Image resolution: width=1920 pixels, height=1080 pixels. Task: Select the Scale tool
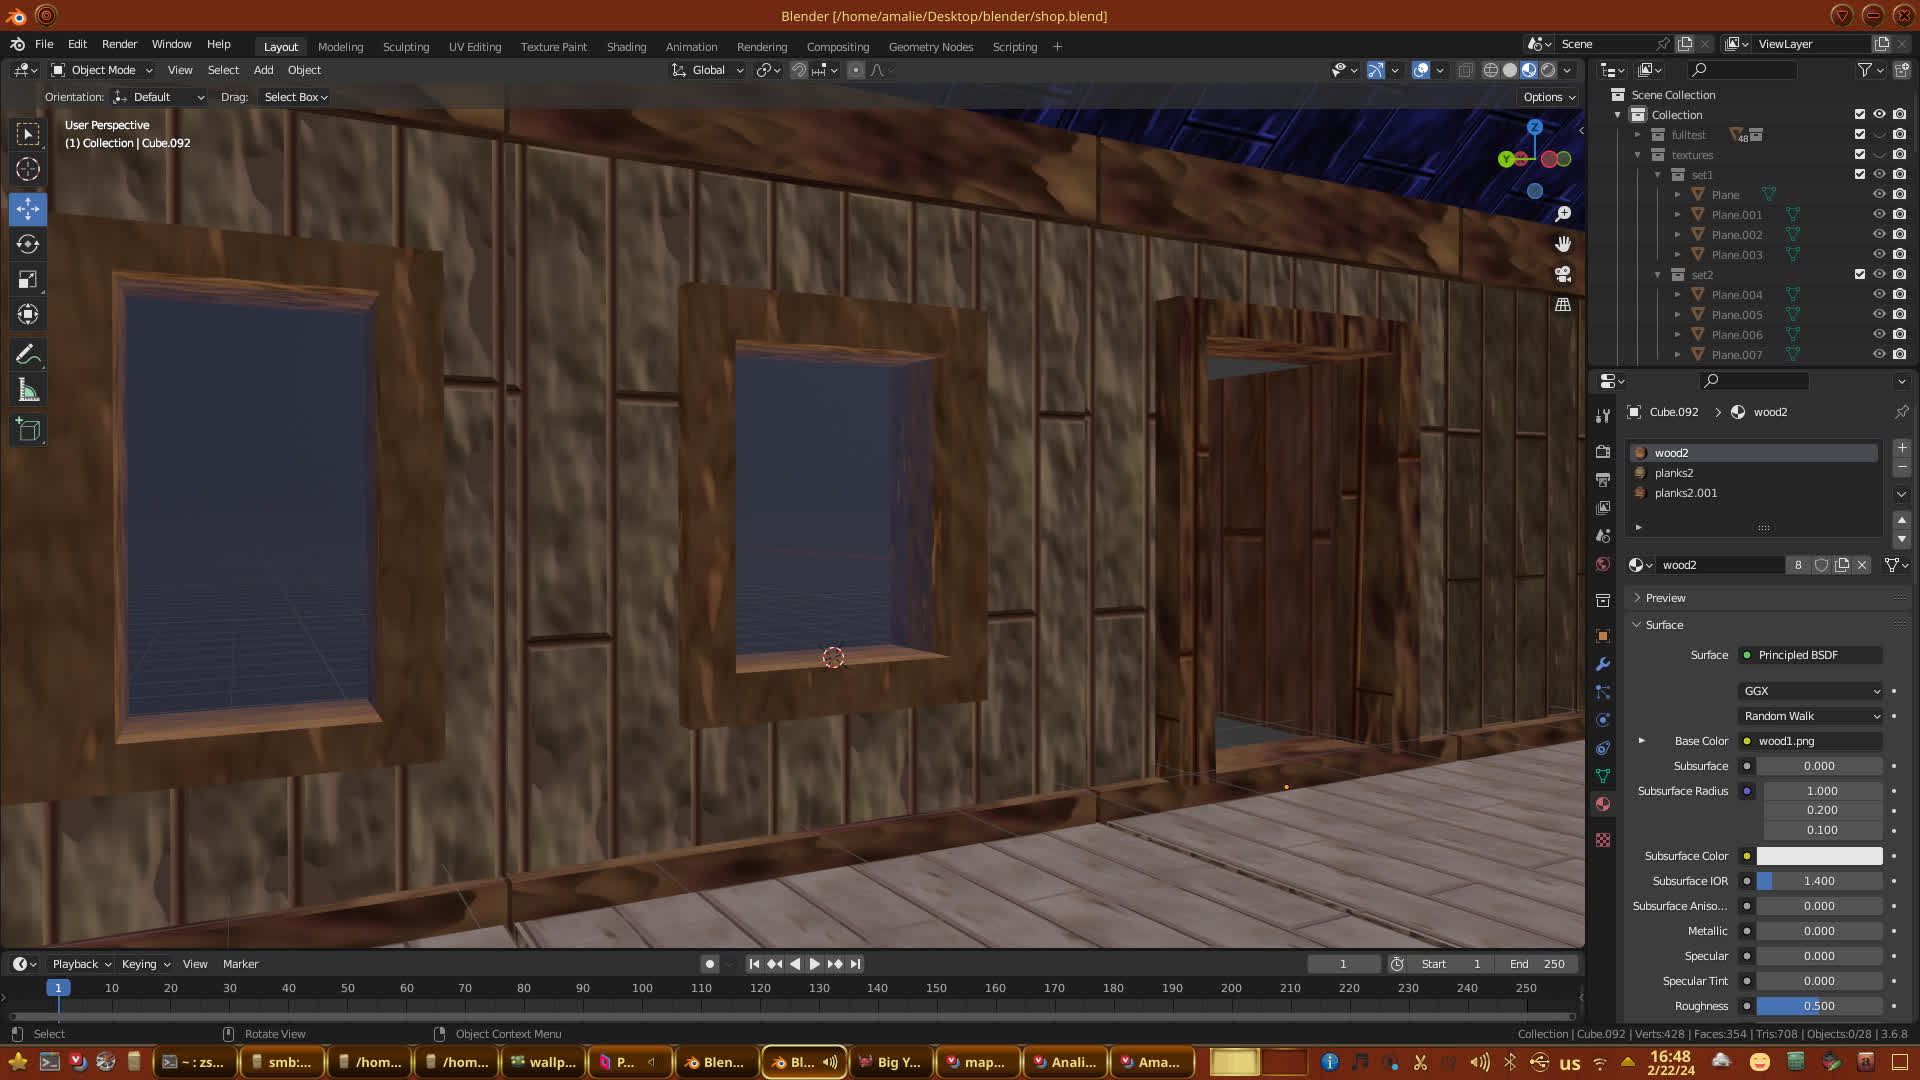click(28, 280)
